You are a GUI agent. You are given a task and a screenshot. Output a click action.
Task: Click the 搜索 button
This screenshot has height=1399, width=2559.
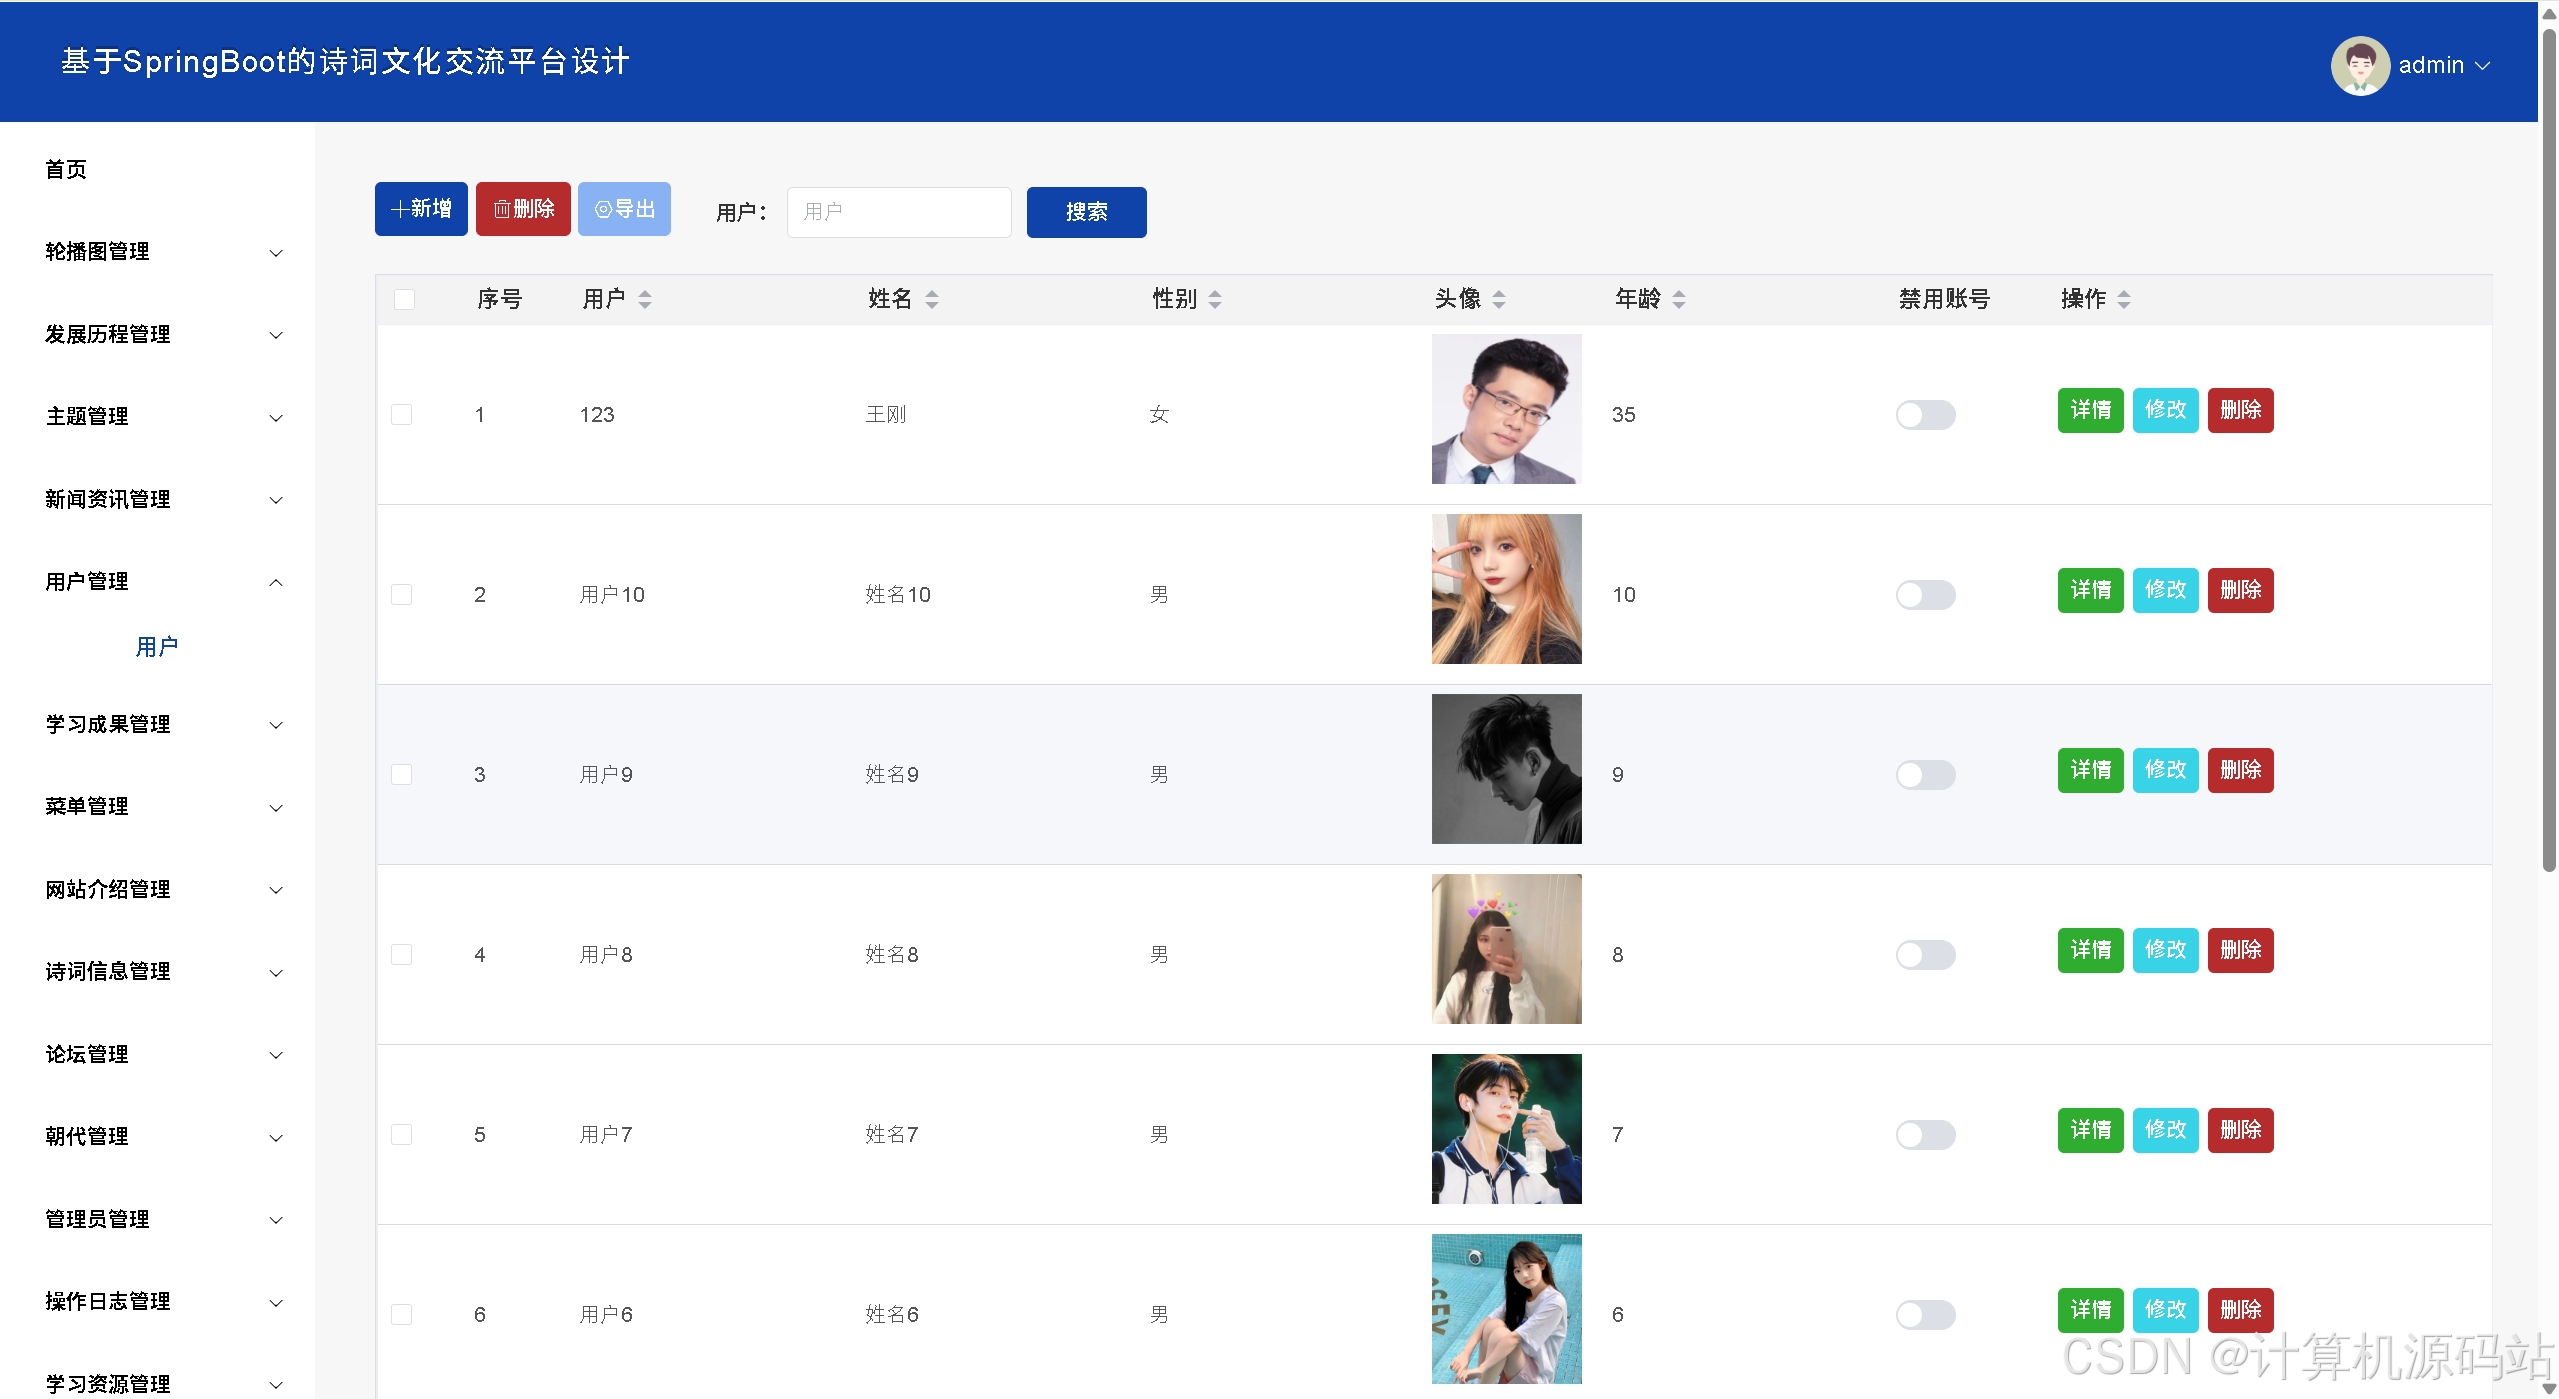(1086, 212)
